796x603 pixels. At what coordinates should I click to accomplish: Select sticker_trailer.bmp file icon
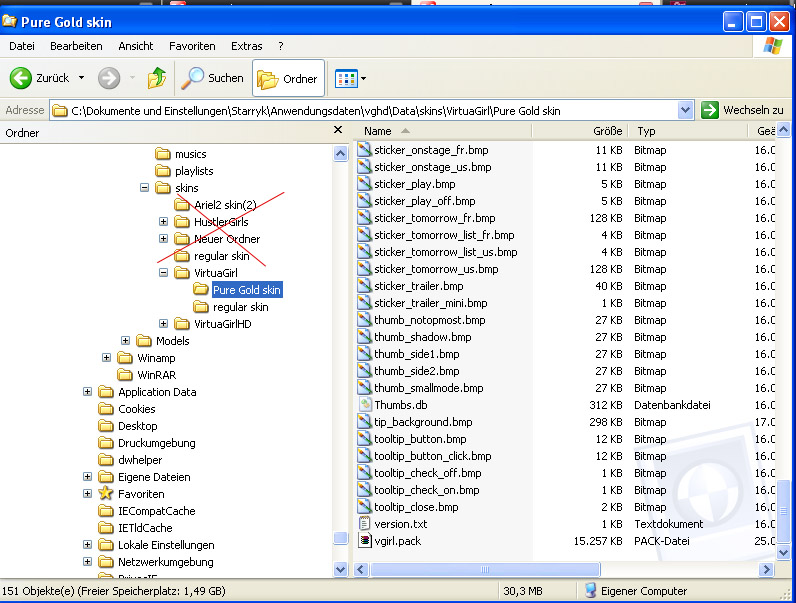[x=364, y=286]
